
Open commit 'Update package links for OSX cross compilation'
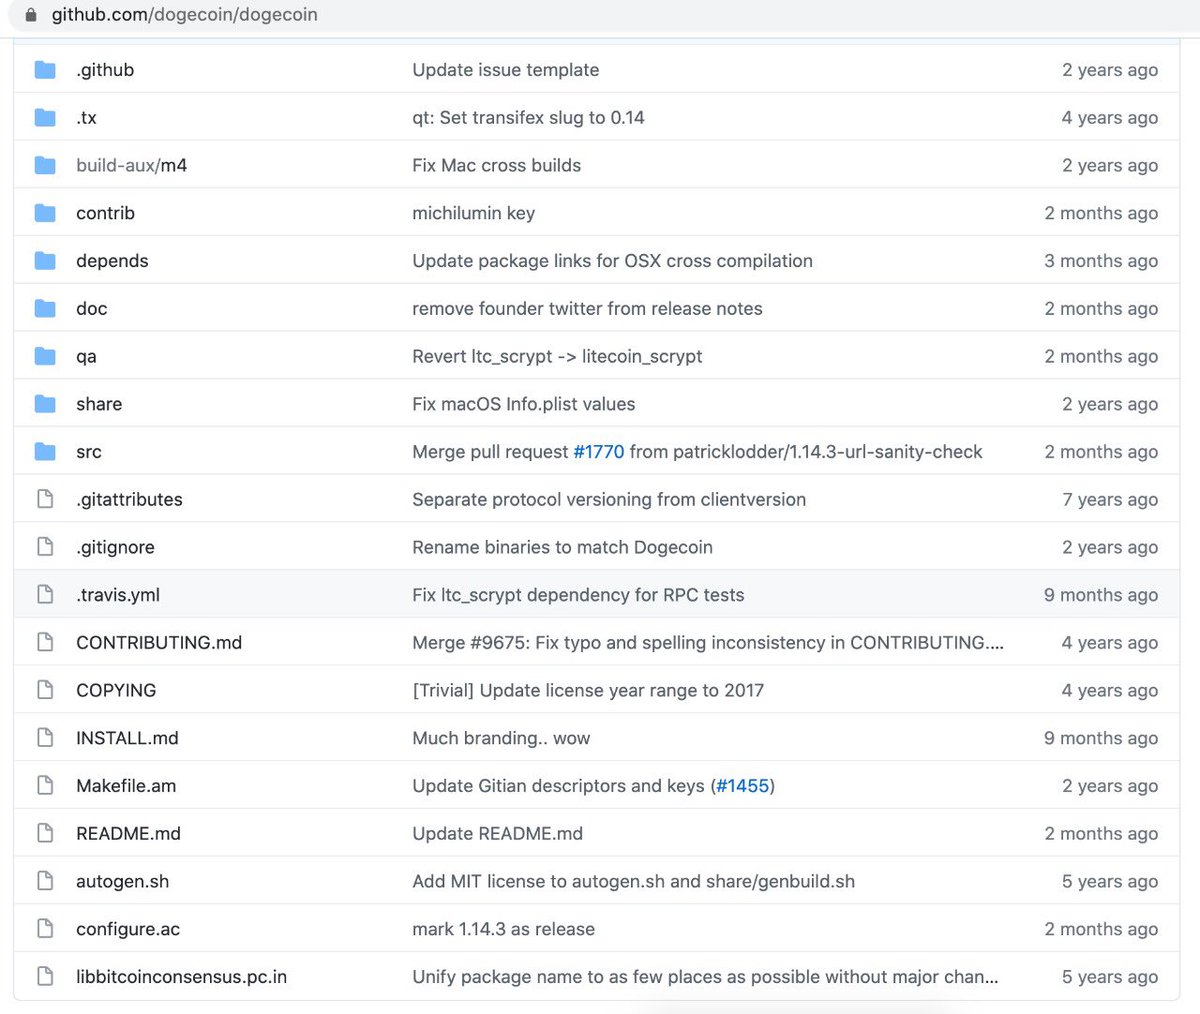(613, 261)
